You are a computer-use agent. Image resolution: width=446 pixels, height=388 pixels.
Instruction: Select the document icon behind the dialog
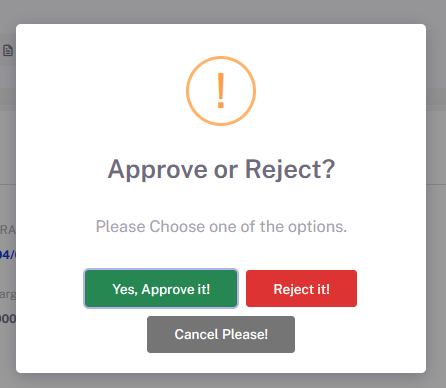pyautogui.click(x=8, y=51)
